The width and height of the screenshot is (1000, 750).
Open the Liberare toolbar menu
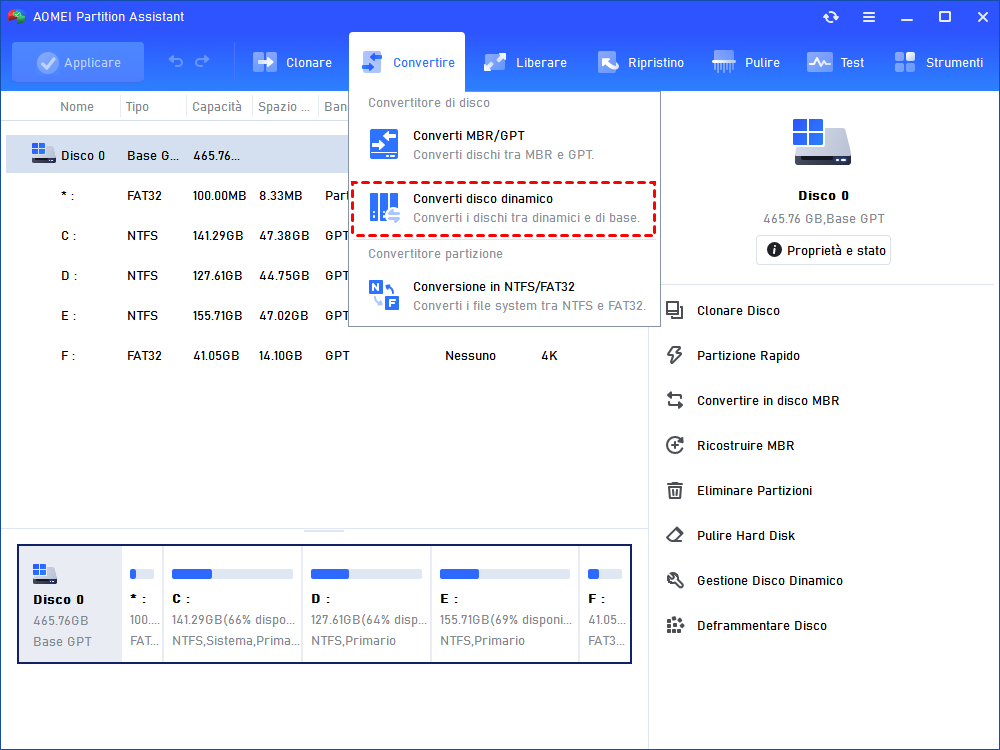(x=525, y=62)
